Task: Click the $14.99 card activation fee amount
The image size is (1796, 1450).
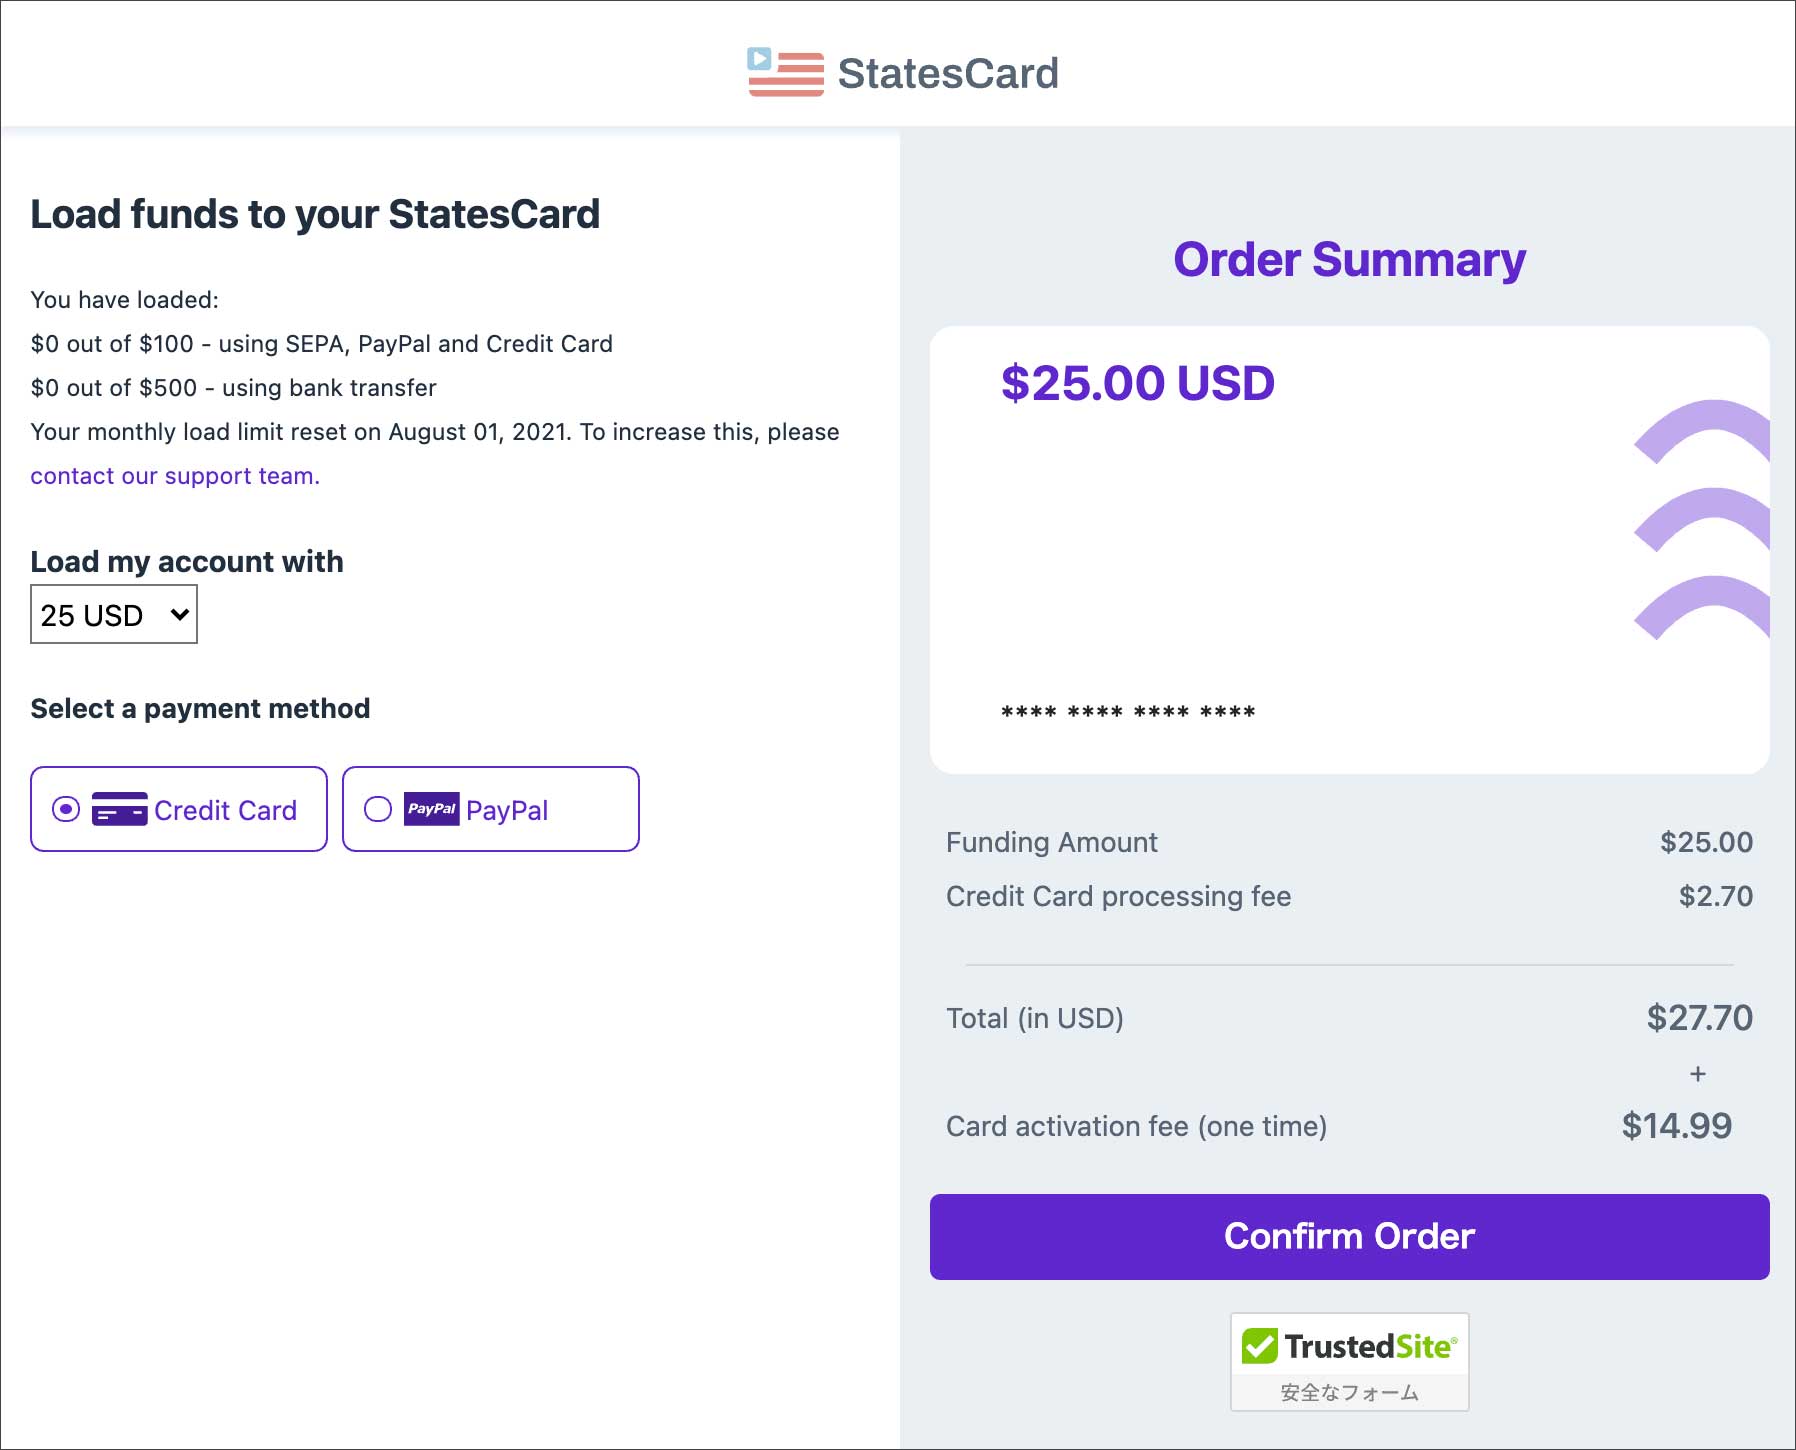Action: pos(1676,1126)
